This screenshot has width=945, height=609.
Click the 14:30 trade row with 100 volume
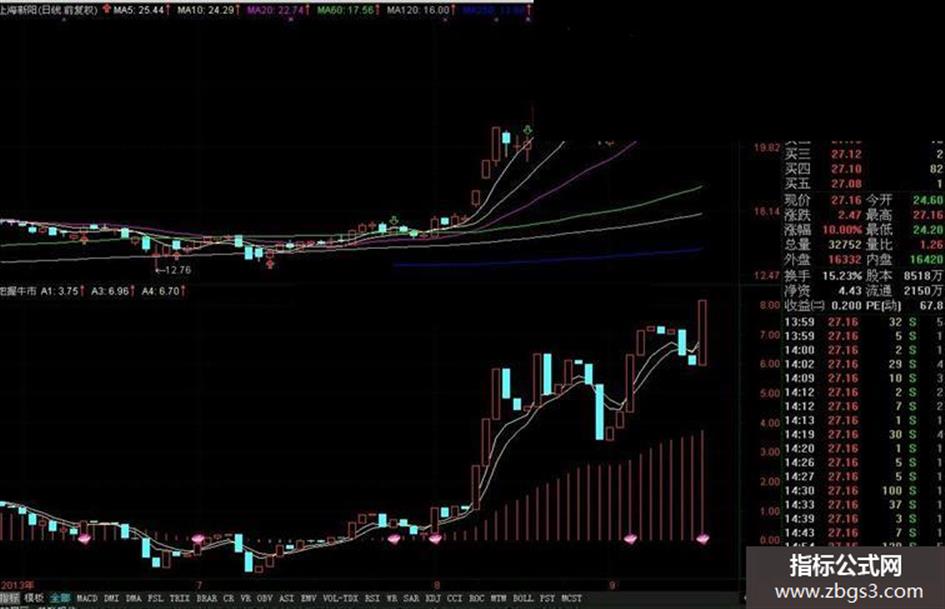pyautogui.click(x=864, y=491)
